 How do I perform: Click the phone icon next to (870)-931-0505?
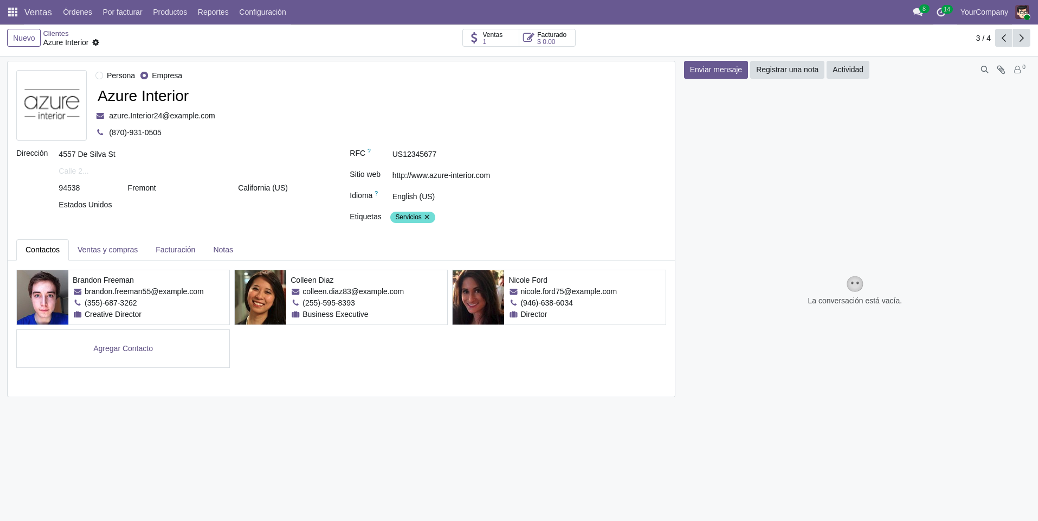(100, 132)
